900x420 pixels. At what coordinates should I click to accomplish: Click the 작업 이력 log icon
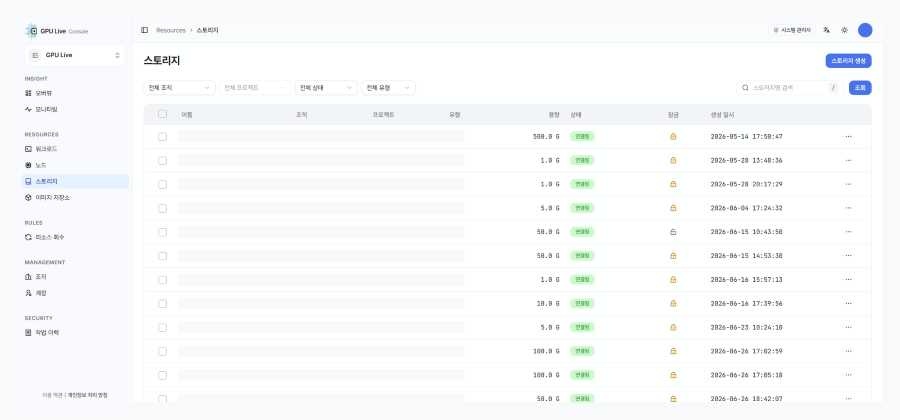click(29, 332)
